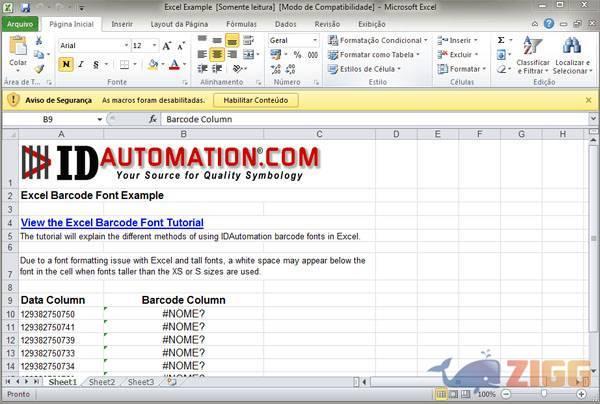Click the blue Help question mark icon
Viewport: 600px width, 404px height.
coord(549,24)
